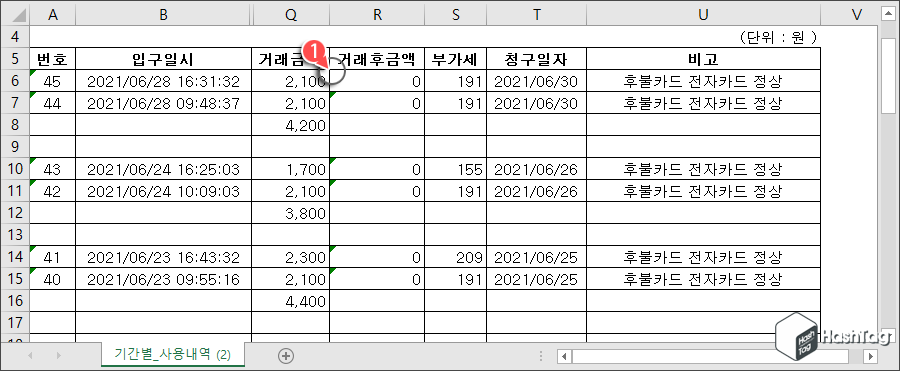Screen dimensions: 900x371
Task: Click the 2021/06/30 date in row 6
Action: [x=537, y=81]
